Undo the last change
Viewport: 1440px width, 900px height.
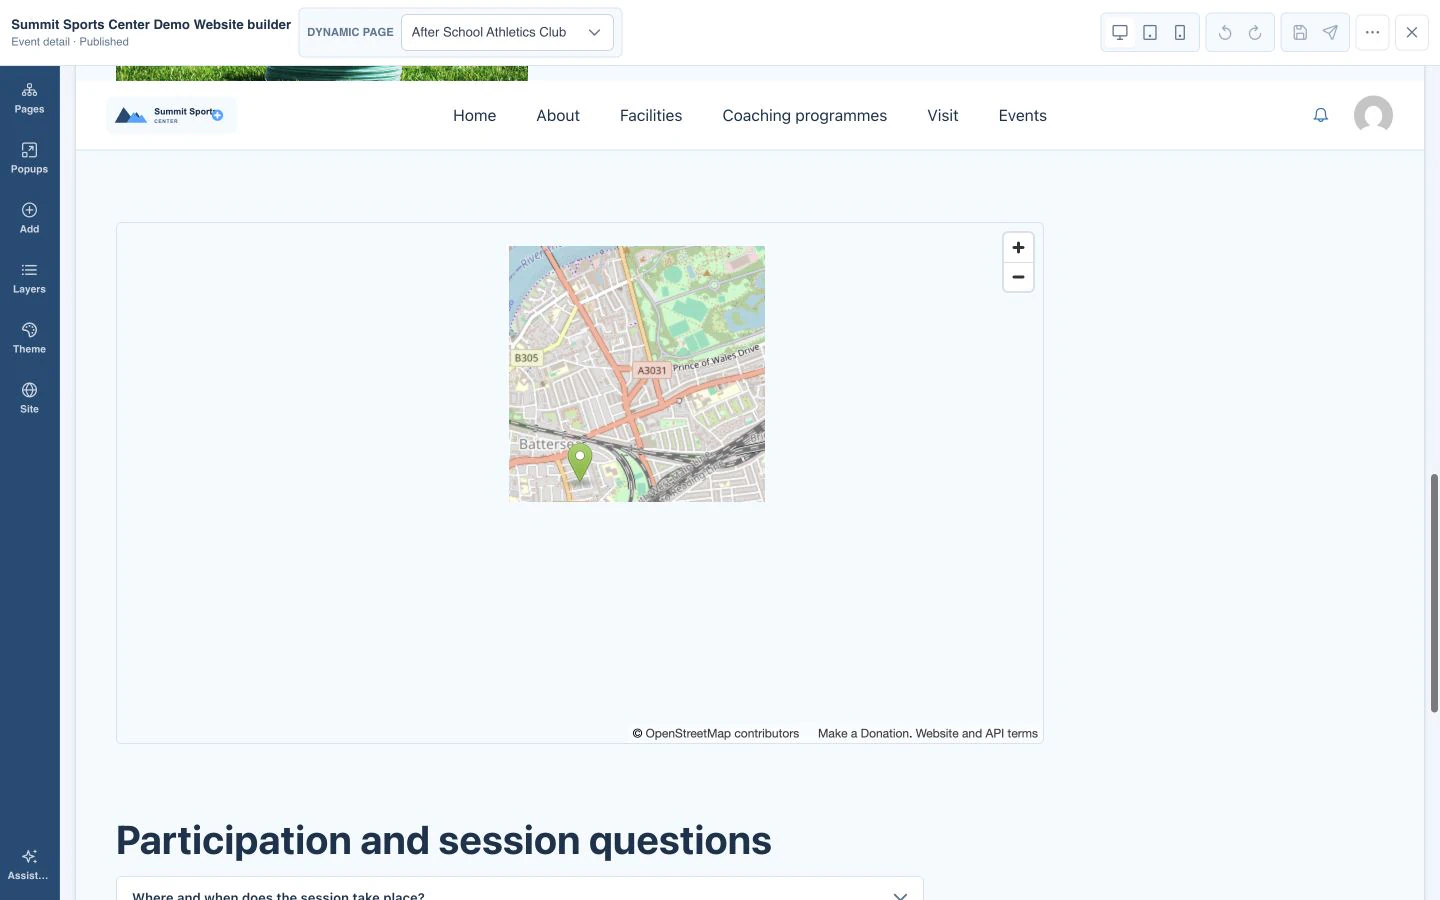coord(1225,32)
